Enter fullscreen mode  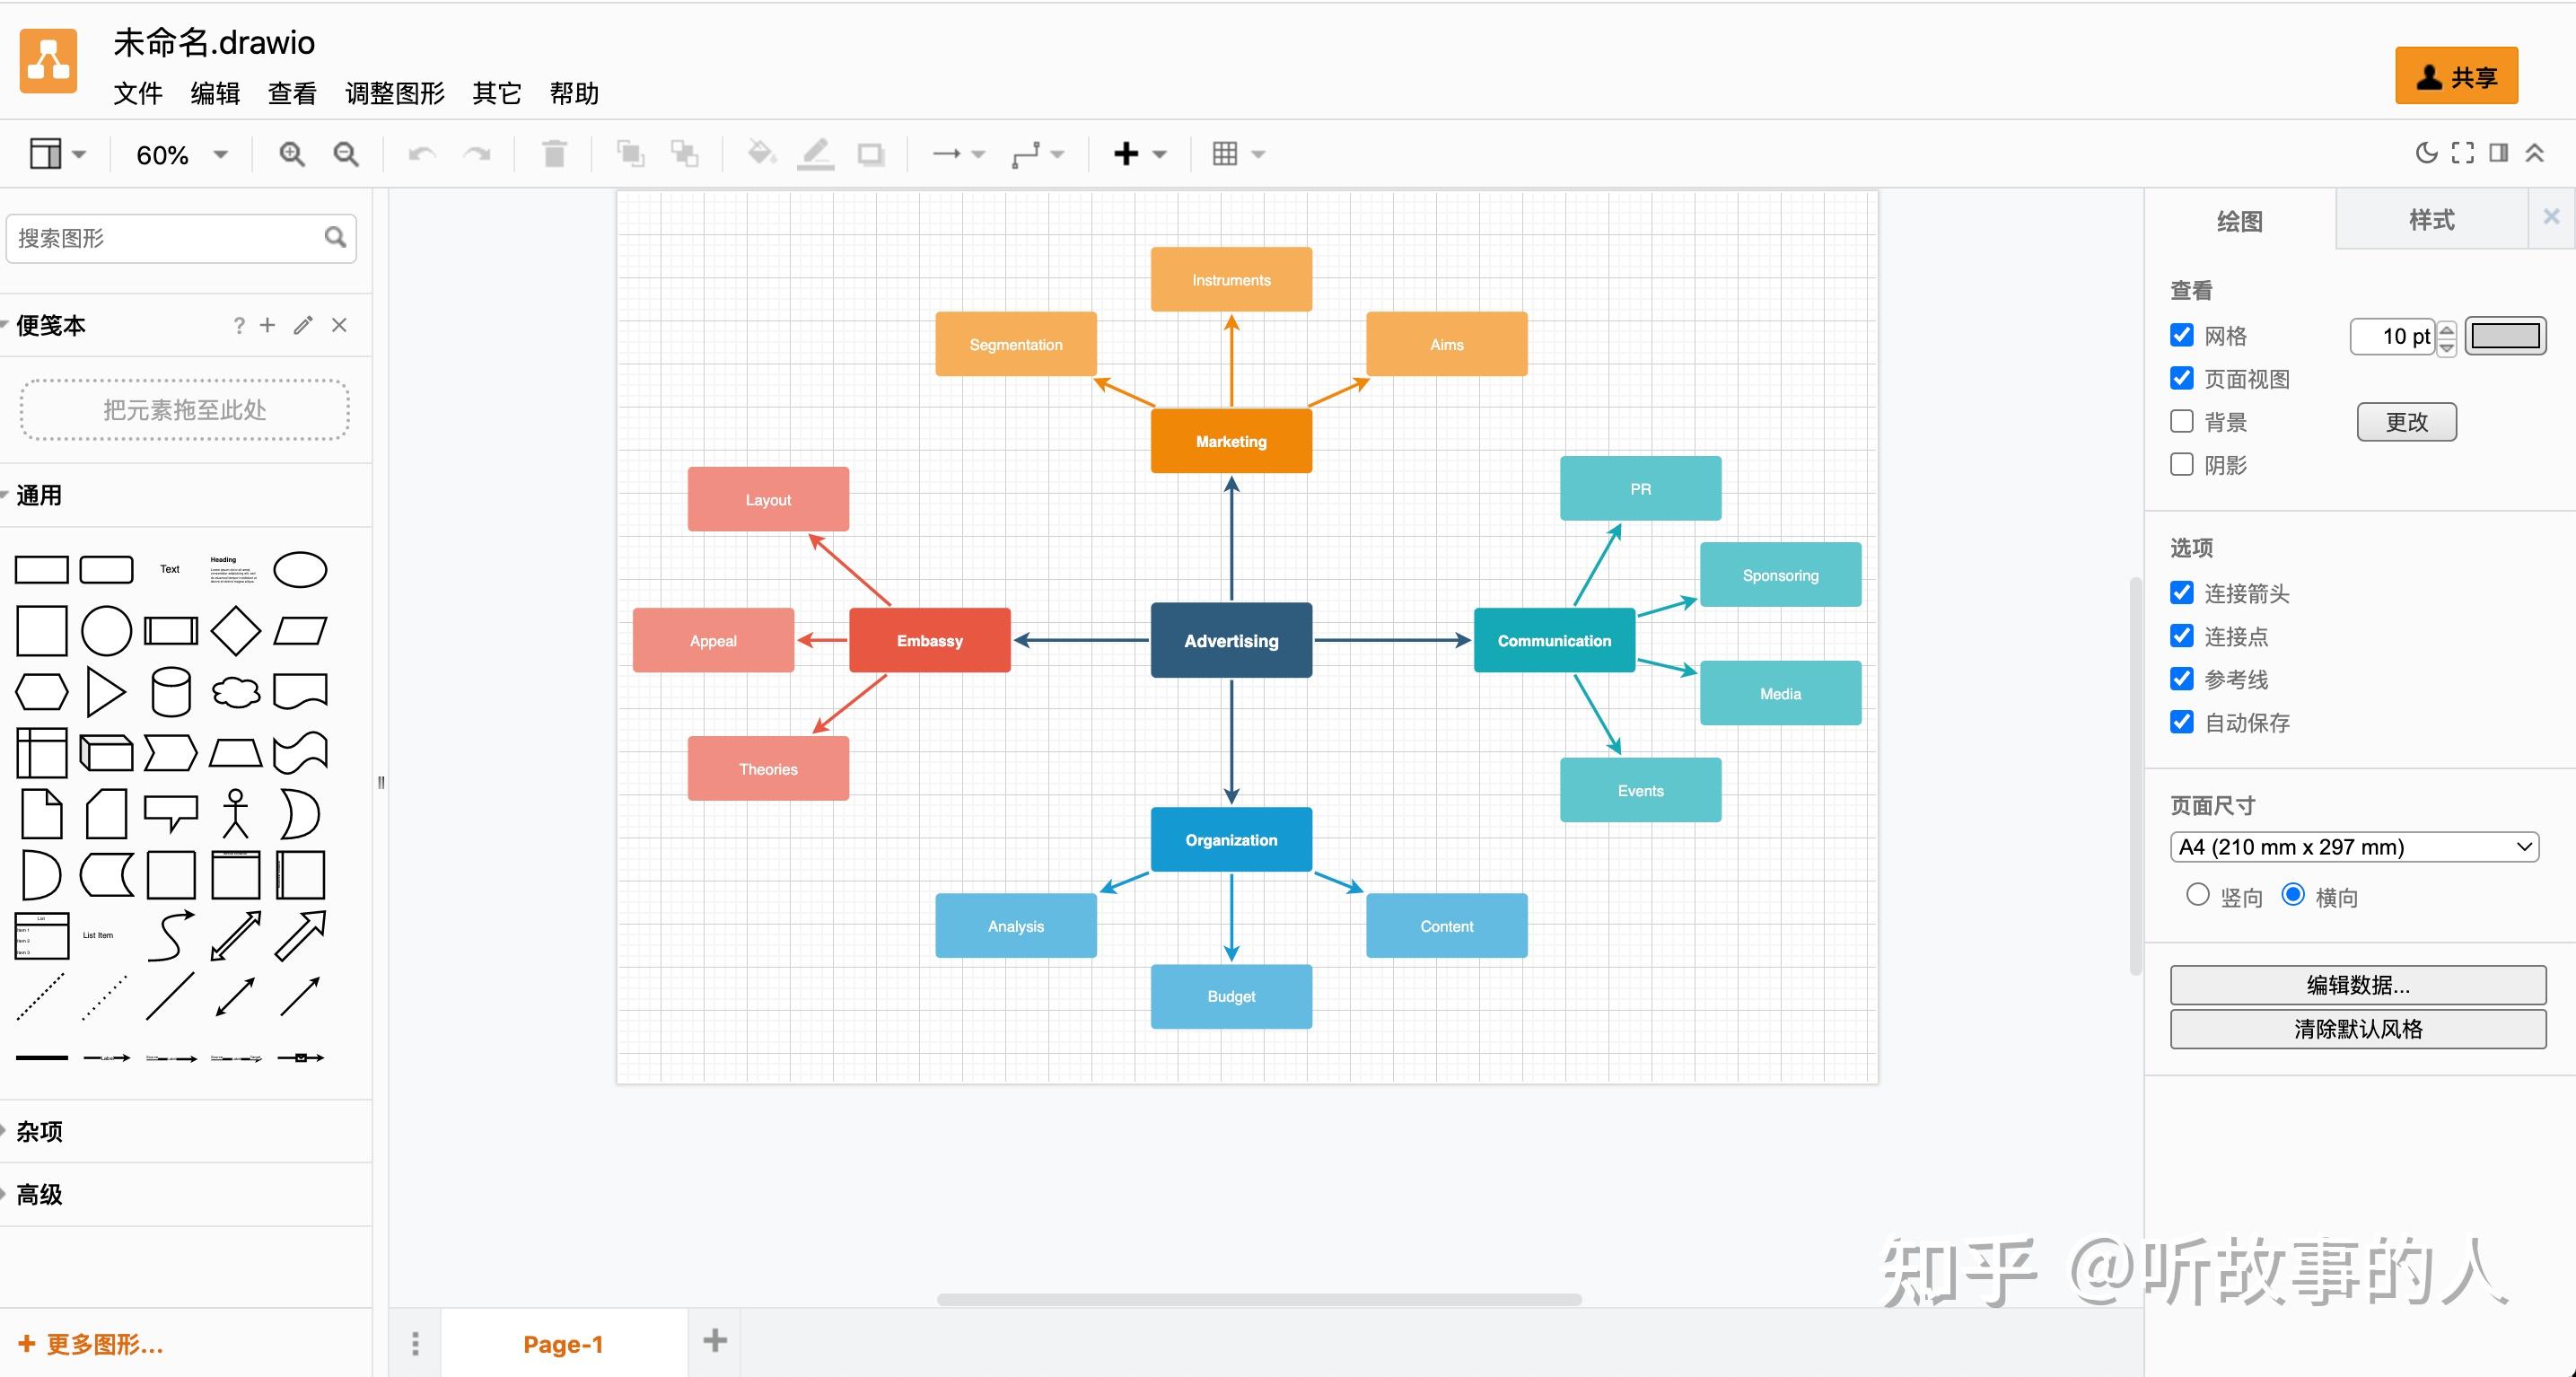(x=2463, y=153)
